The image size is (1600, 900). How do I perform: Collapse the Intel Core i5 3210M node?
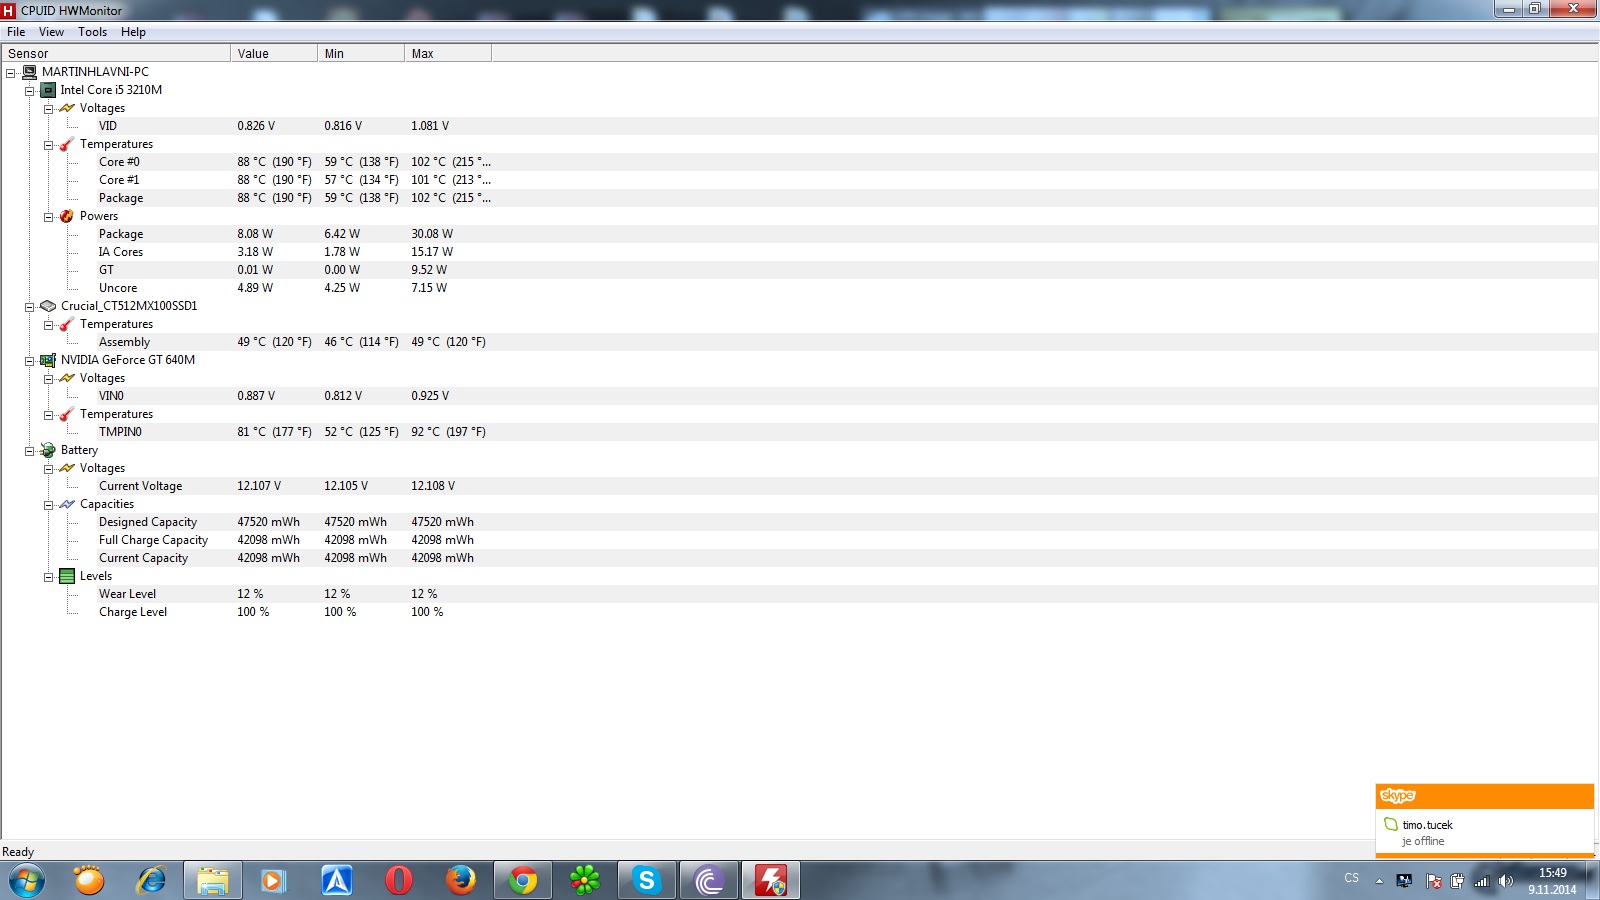pos(30,91)
